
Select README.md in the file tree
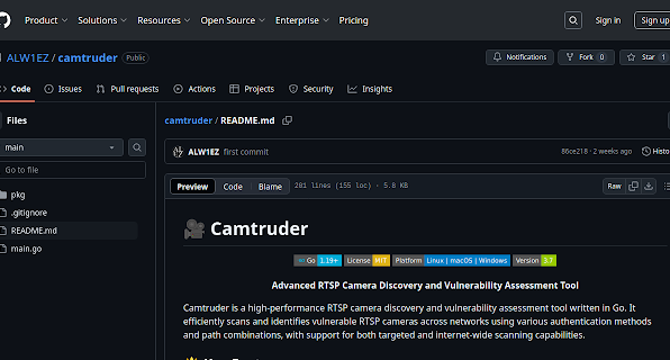pos(34,231)
